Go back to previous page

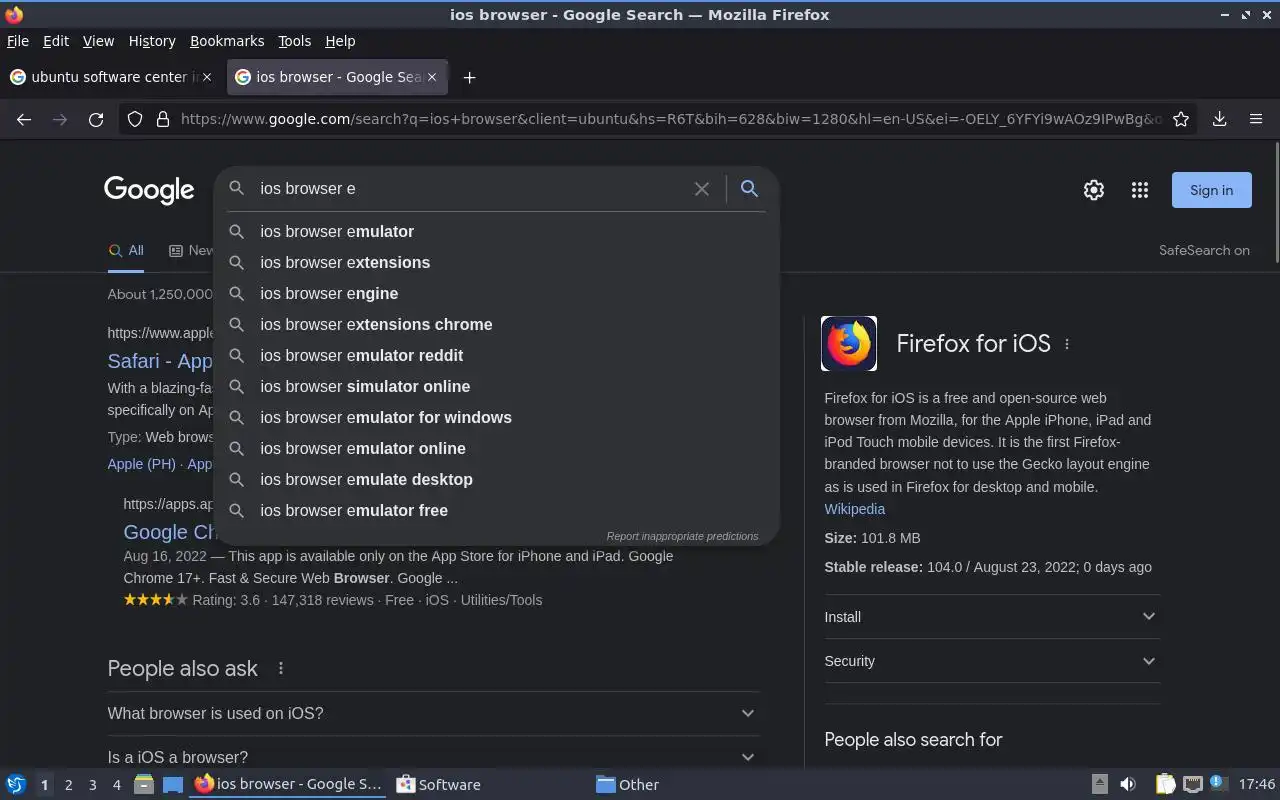24,119
